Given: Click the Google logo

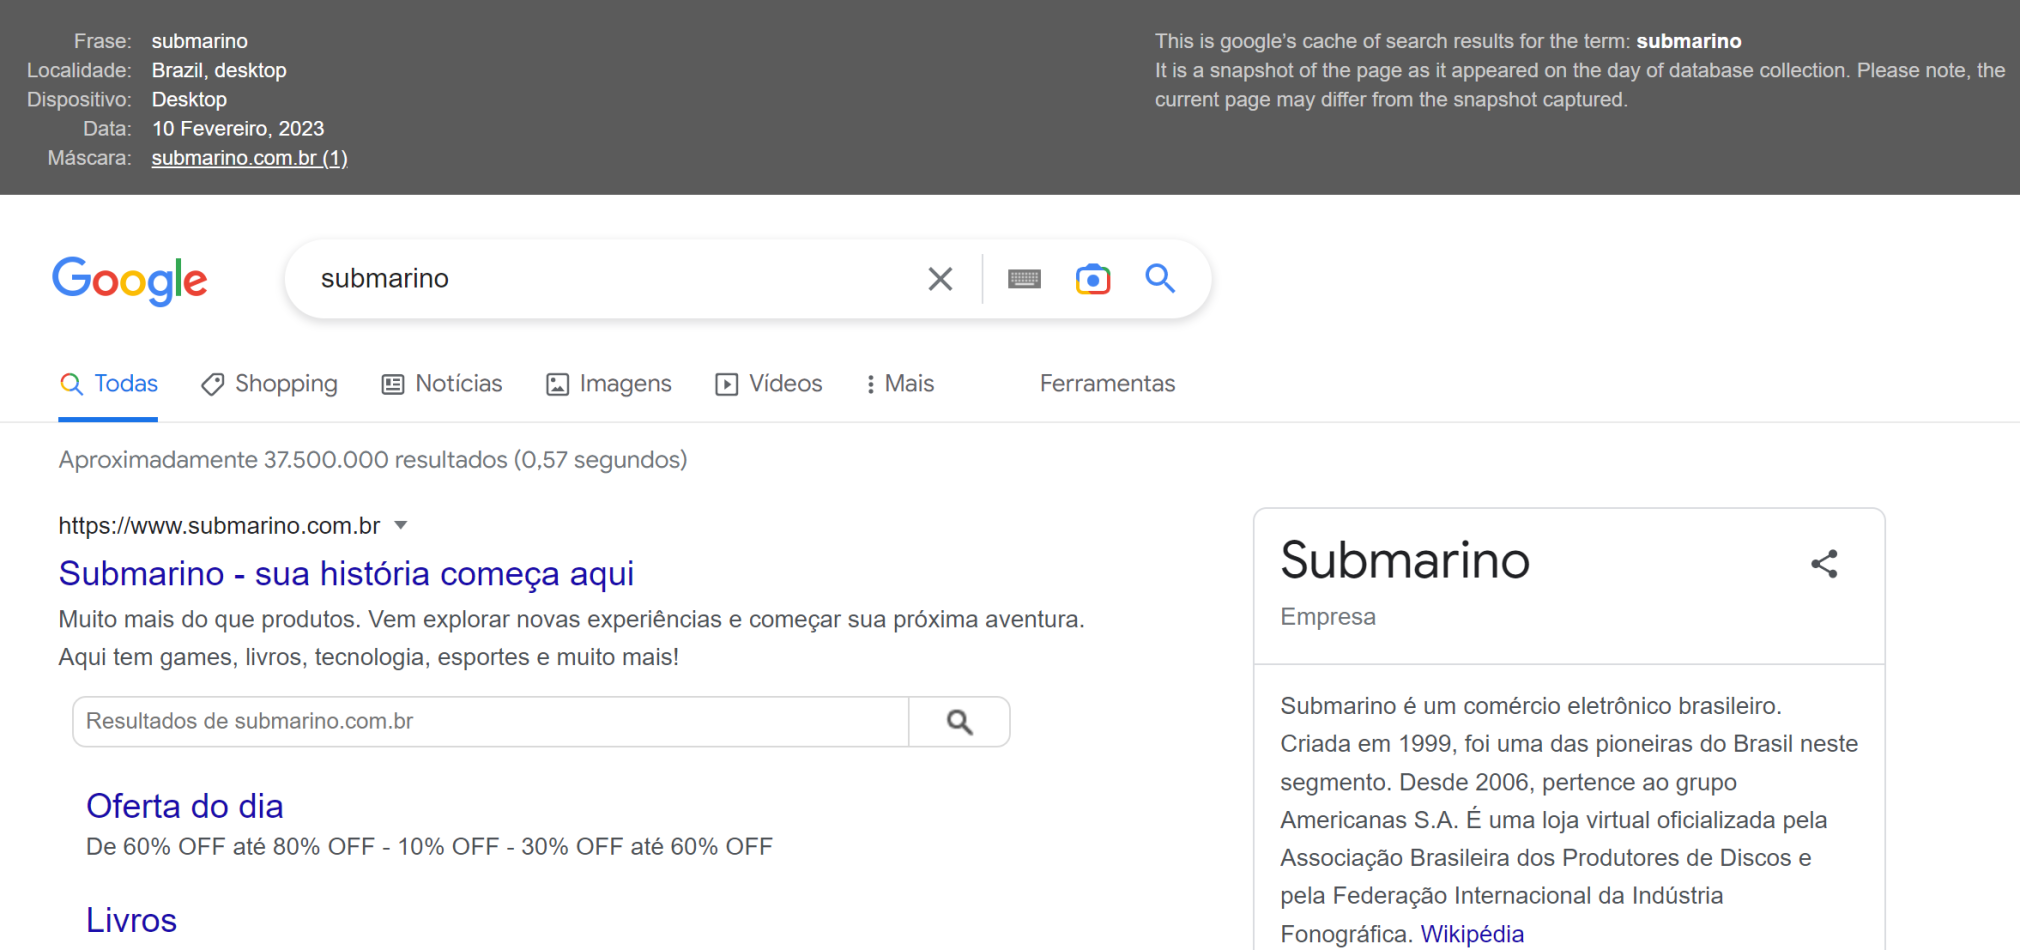Looking at the screenshot, I should tap(130, 281).
